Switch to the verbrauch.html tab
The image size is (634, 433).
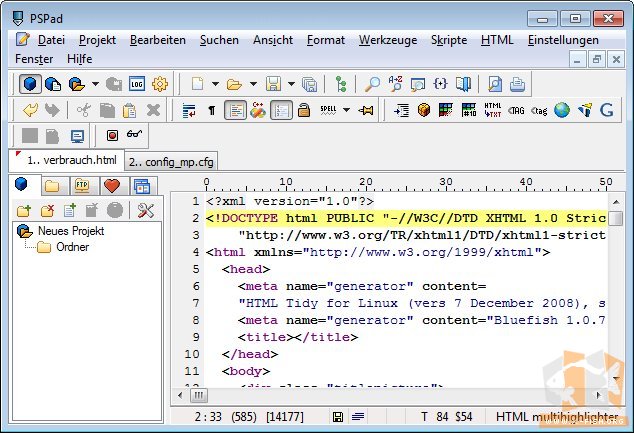(67, 160)
